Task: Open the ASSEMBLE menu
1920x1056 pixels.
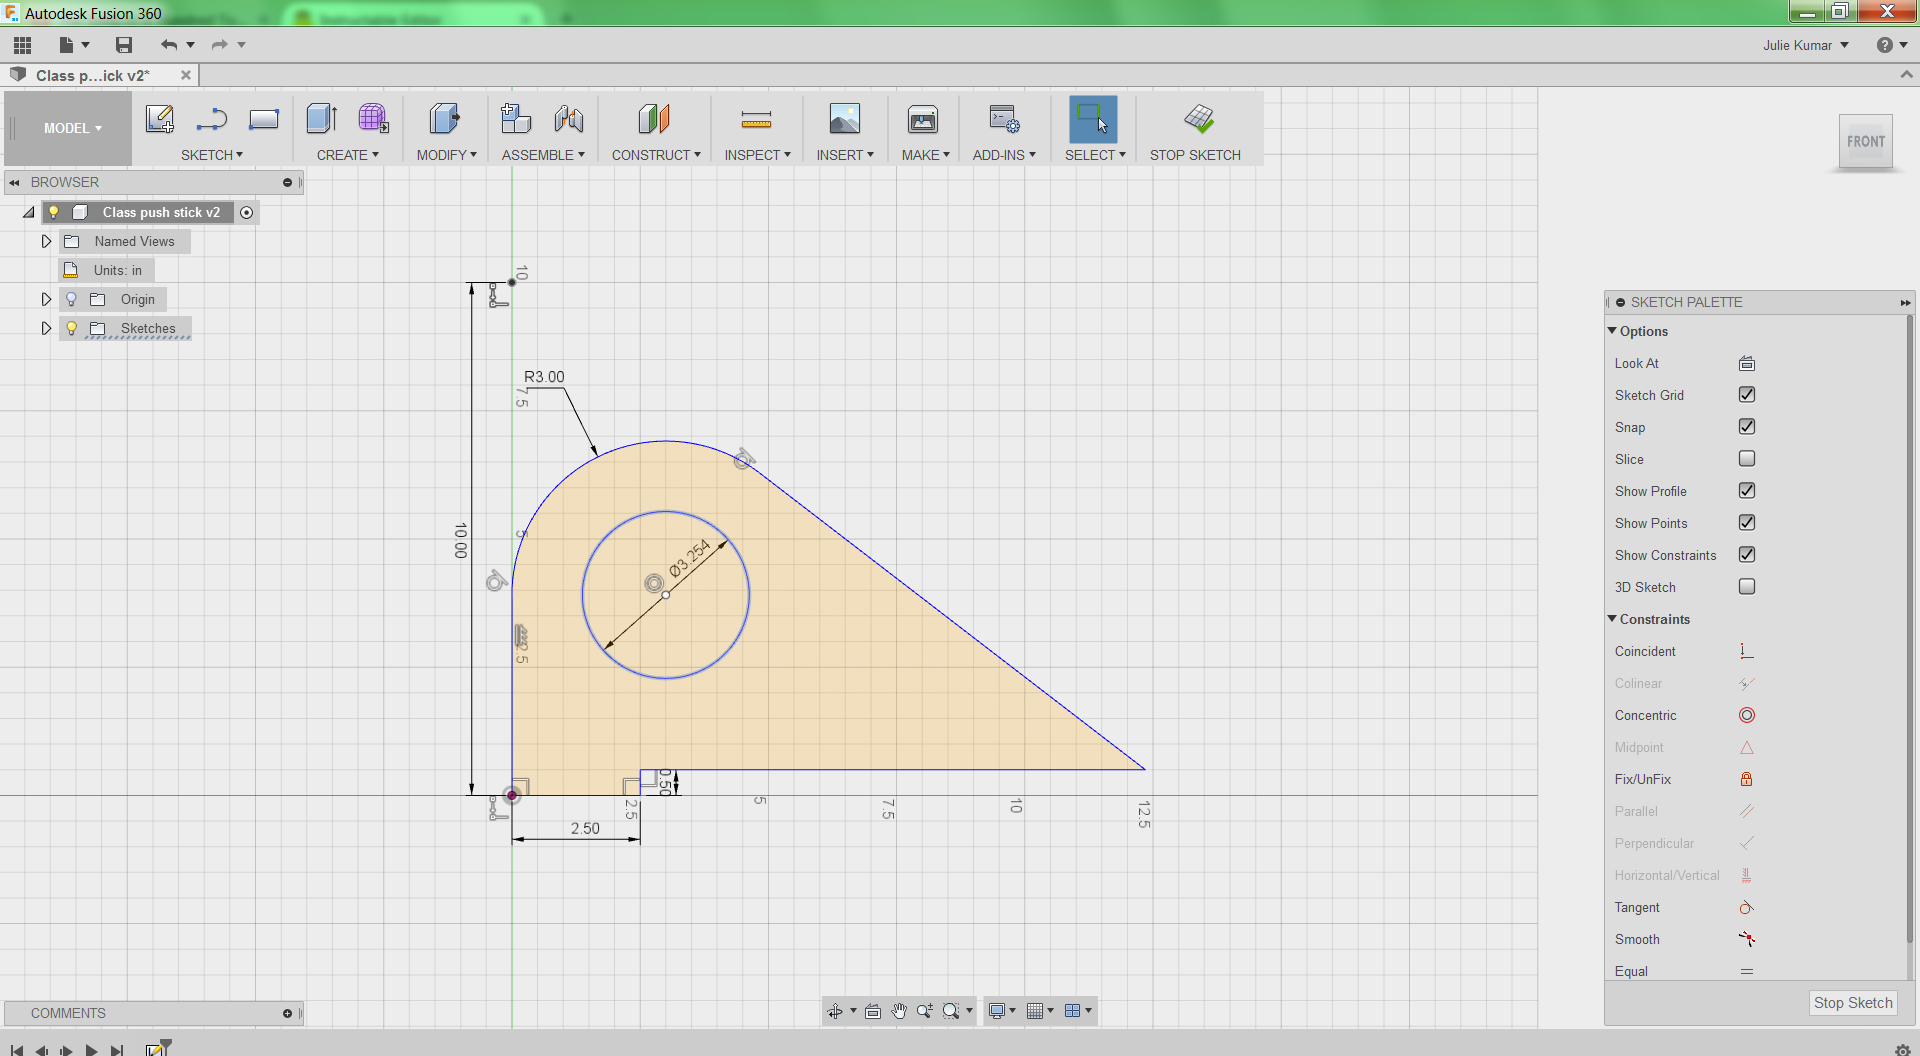Action: point(543,155)
